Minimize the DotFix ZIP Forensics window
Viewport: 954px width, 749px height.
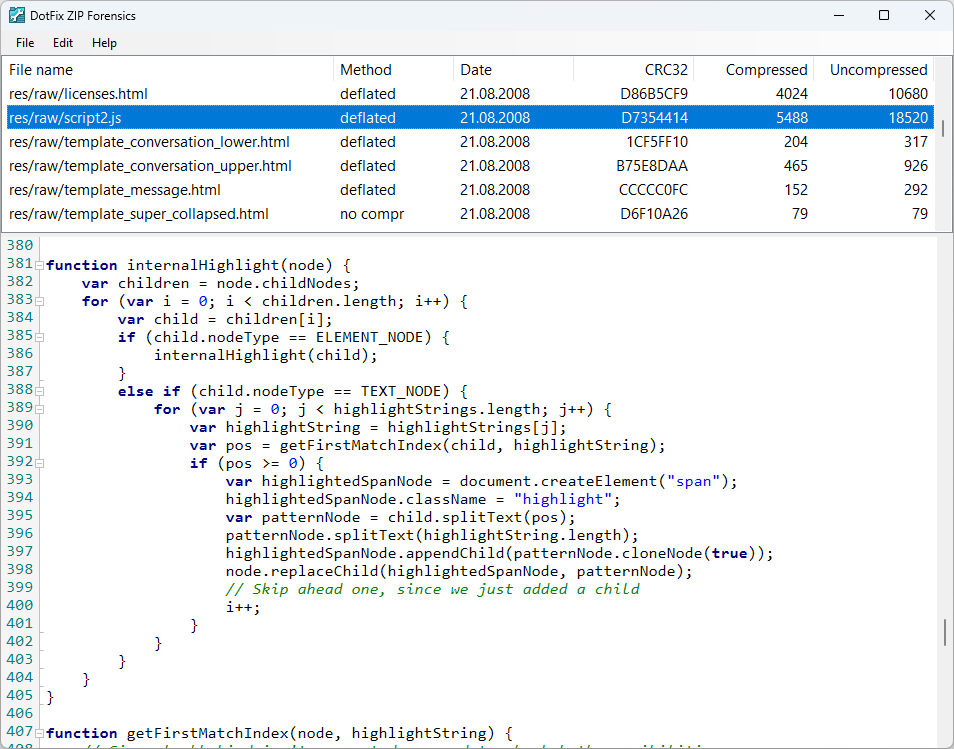pos(839,15)
